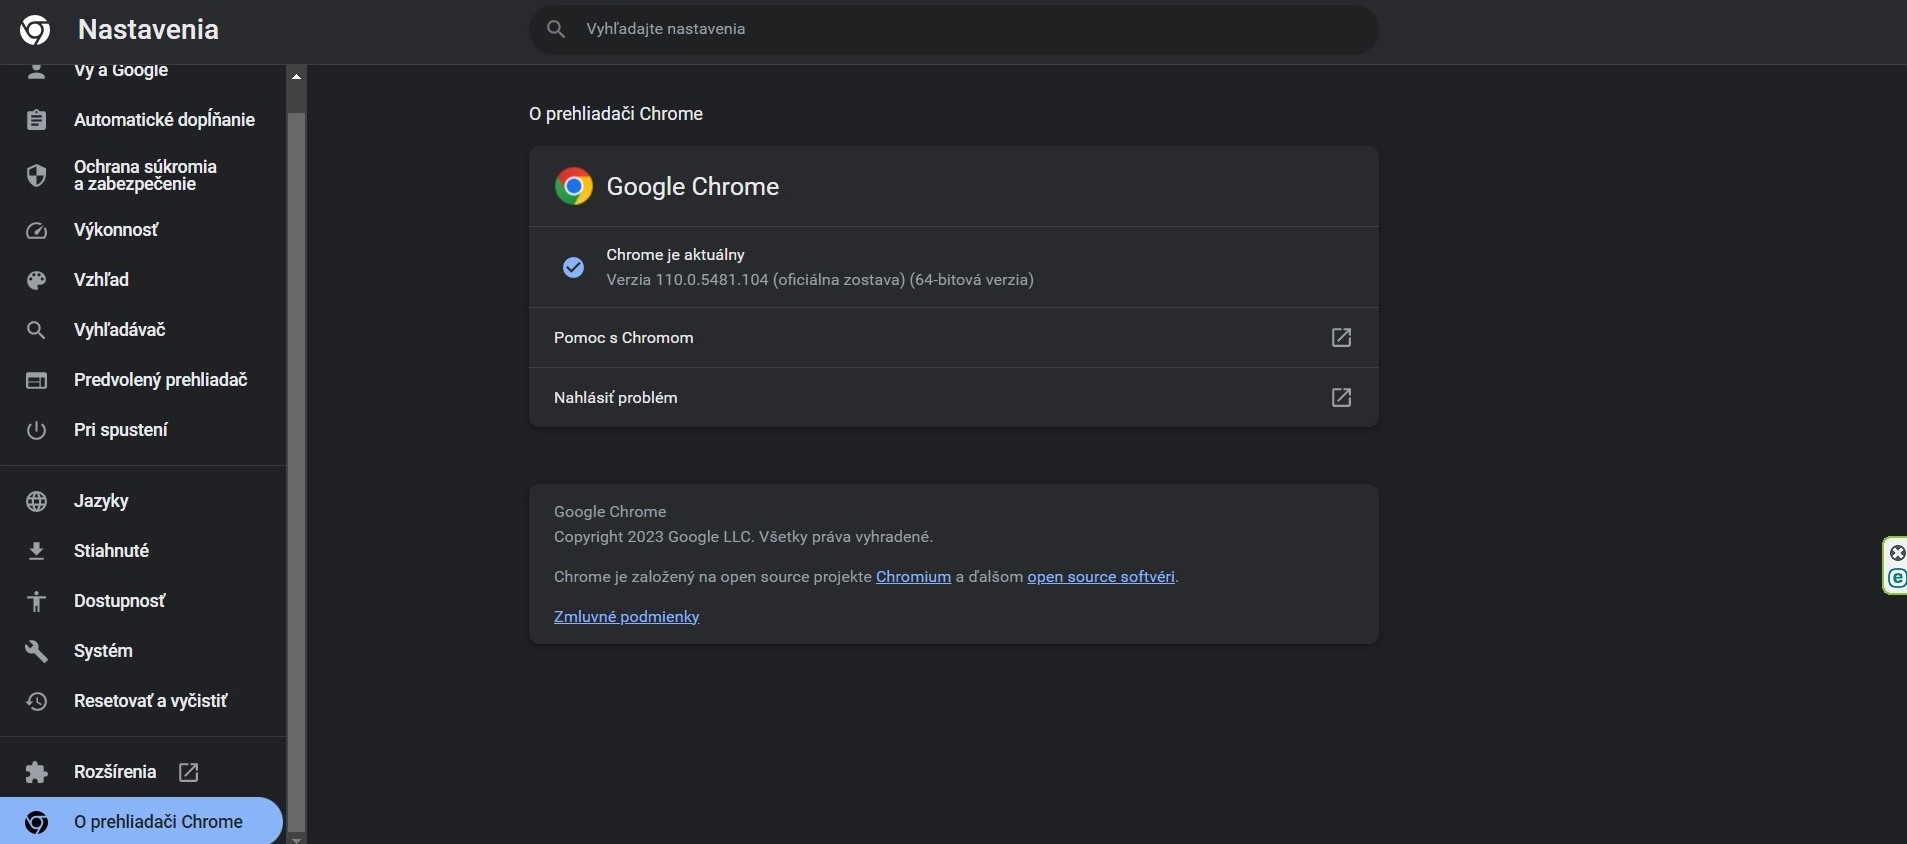The height and width of the screenshot is (844, 1907).
Task: Click the Vyhľadajte nastavenia search field
Action: pyautogui.click(x=952, y=29)
